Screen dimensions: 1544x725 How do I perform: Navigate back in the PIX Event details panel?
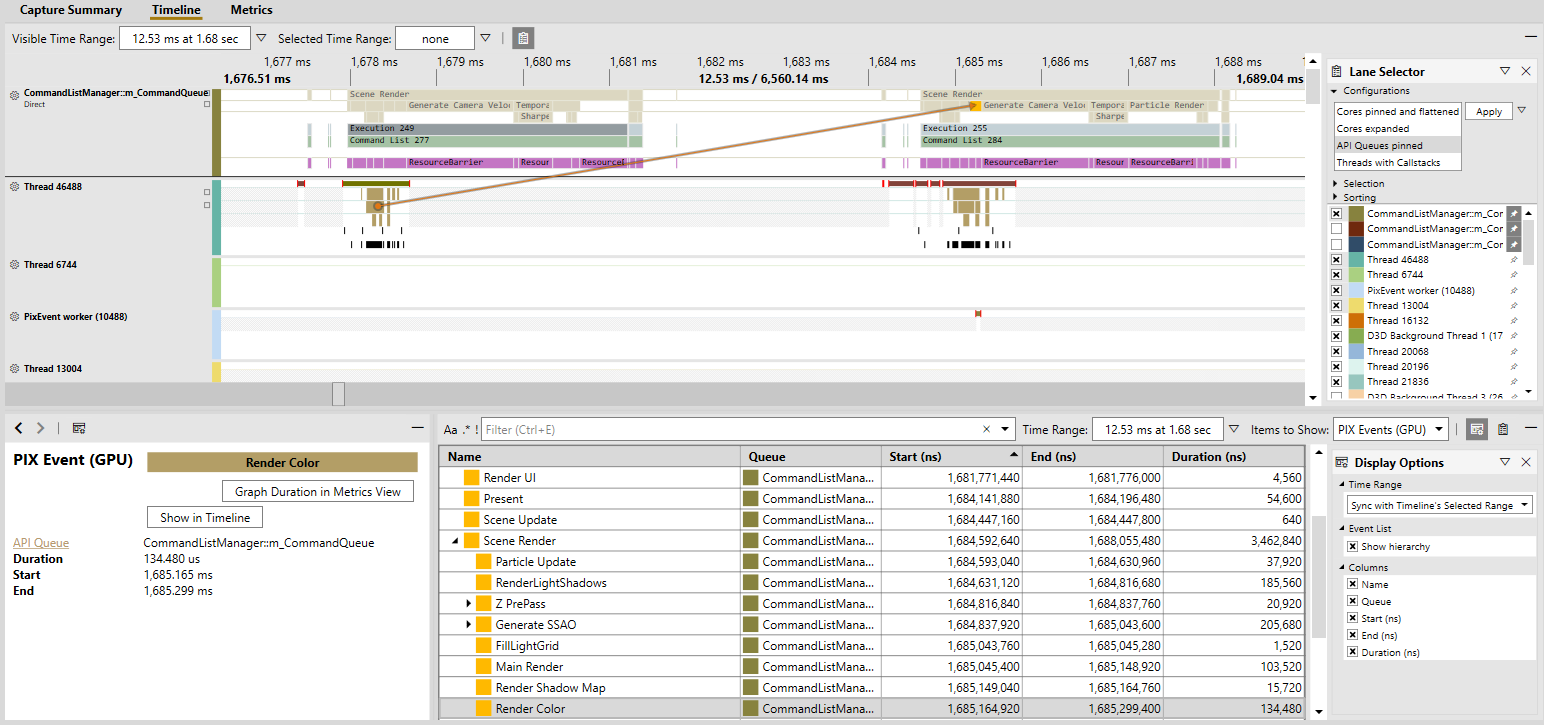click(19, 428)
